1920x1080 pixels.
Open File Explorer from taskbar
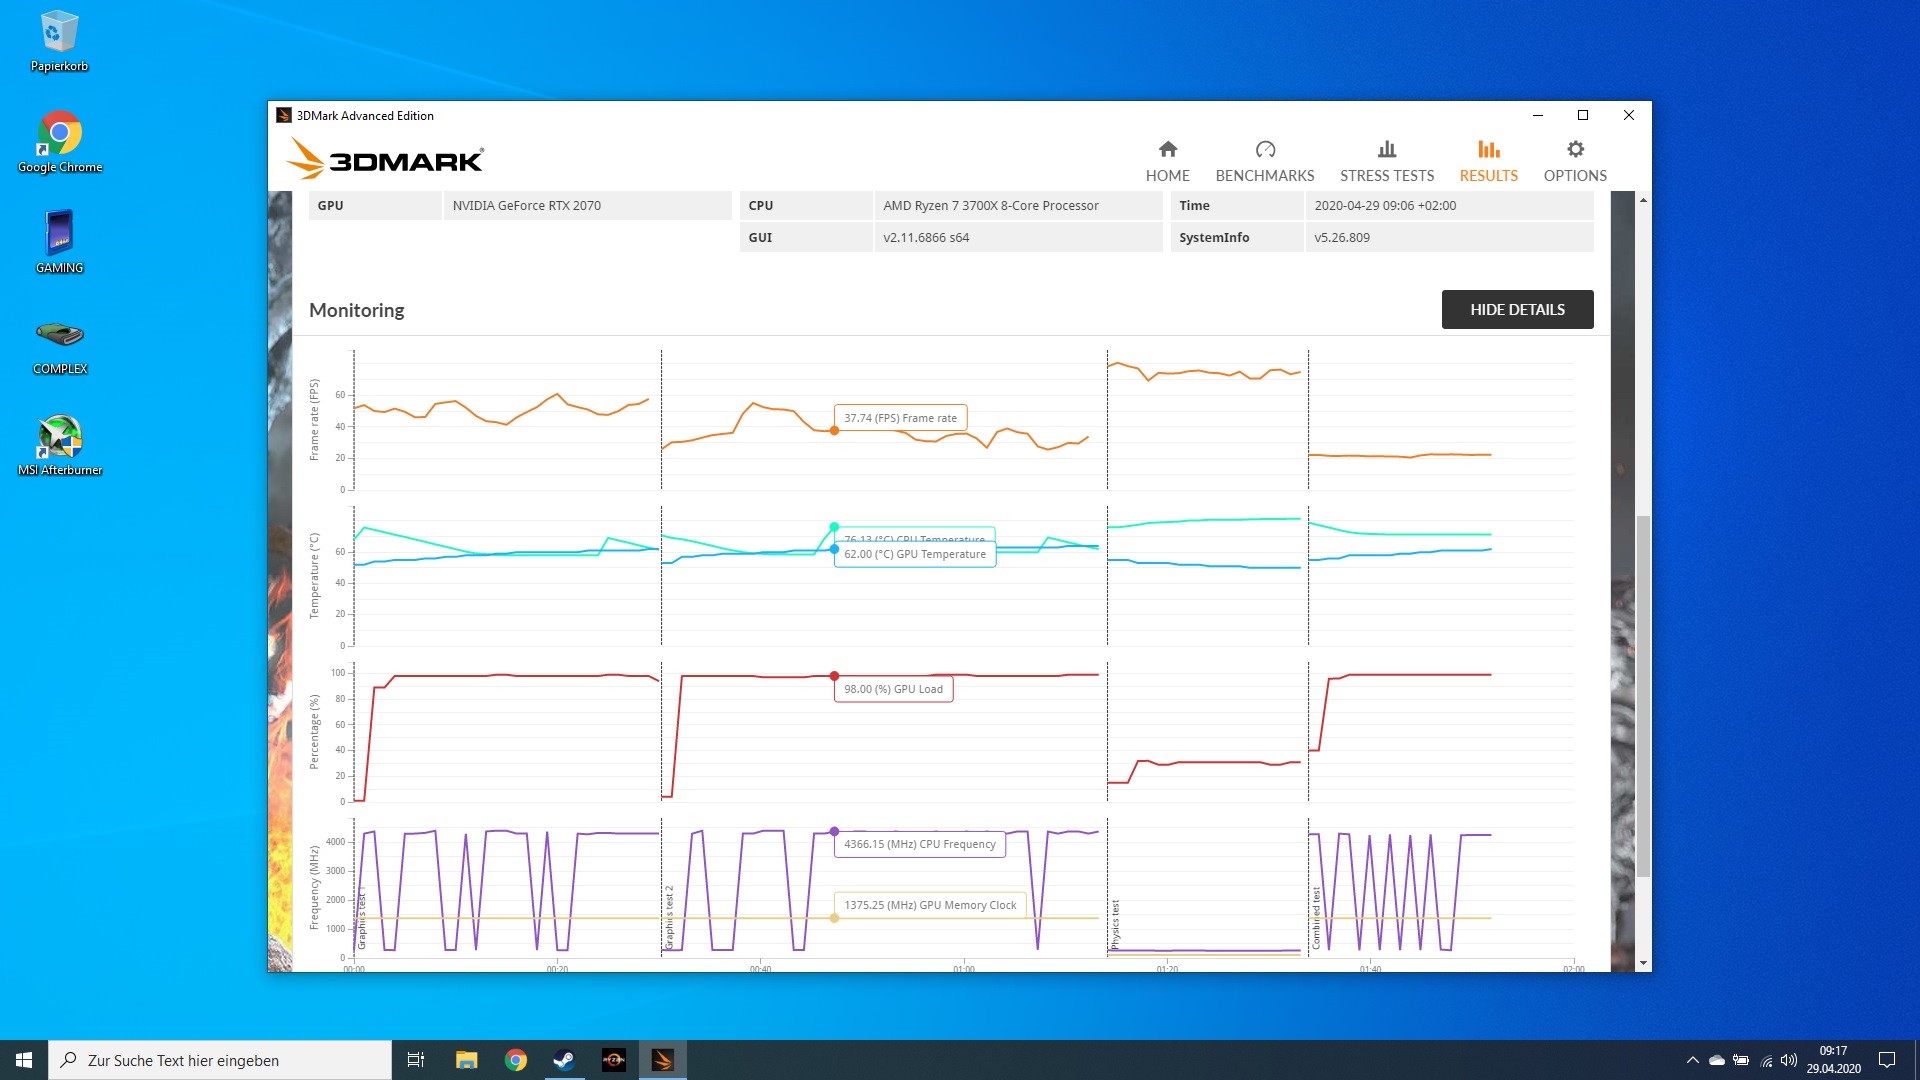[466, 1060]
